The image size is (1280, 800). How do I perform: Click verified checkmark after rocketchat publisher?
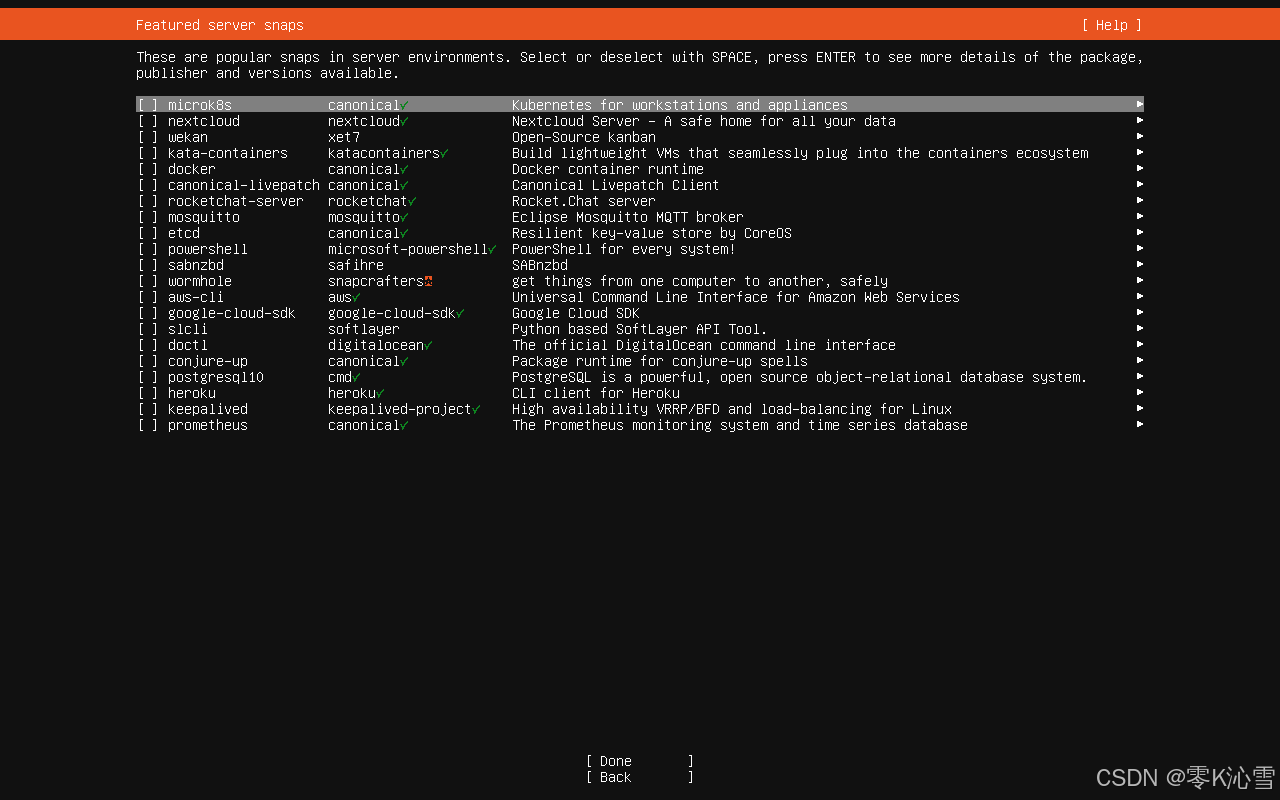412,201
